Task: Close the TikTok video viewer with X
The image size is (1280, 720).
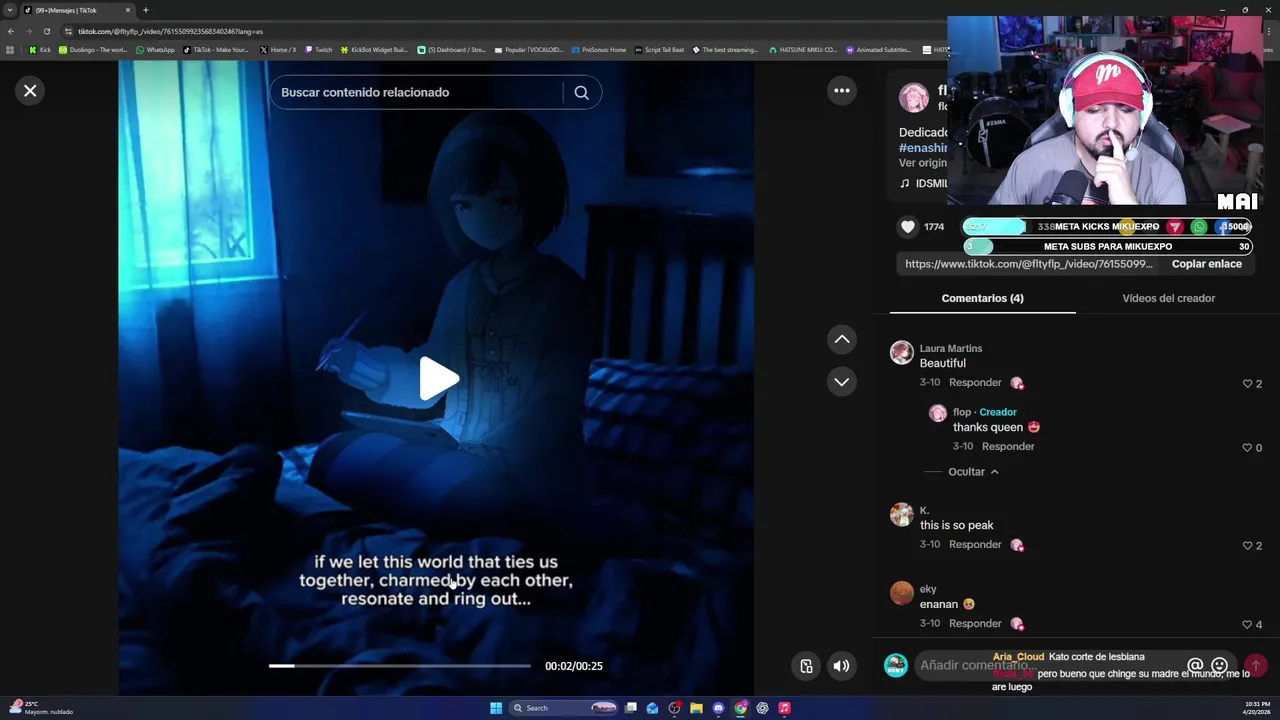Action: coord(30,91)
